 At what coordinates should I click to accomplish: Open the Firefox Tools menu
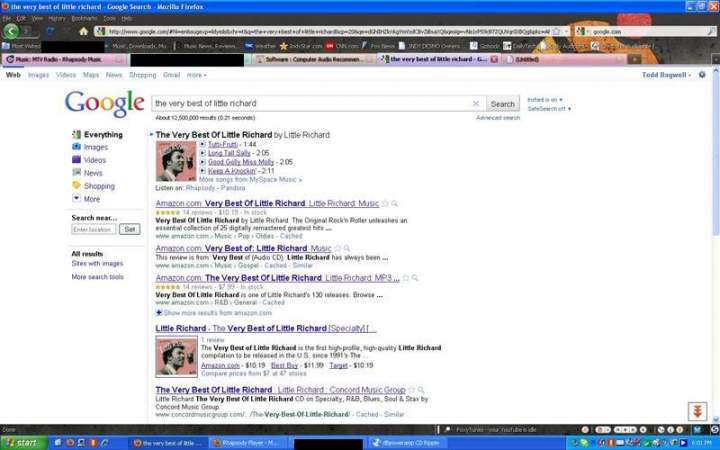[109, 18]
